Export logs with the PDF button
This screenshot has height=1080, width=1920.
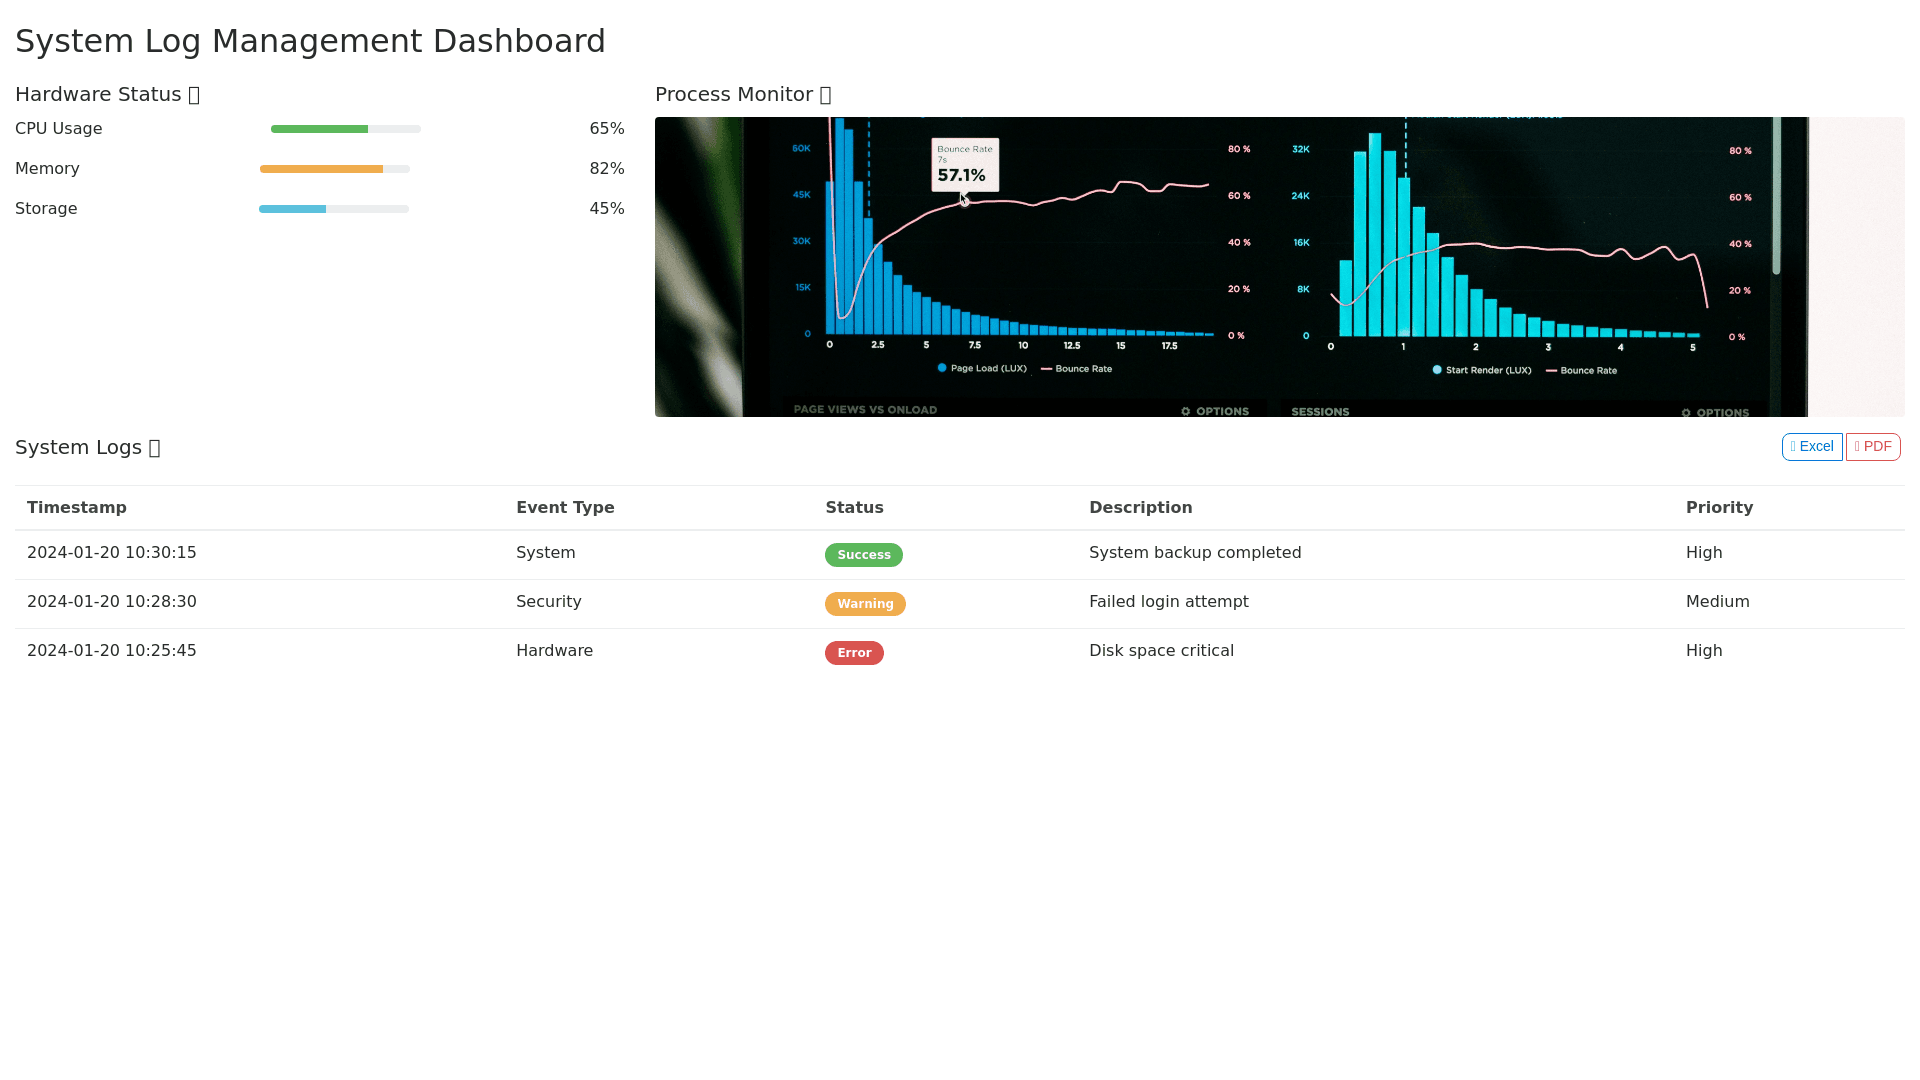[1872, 447]
